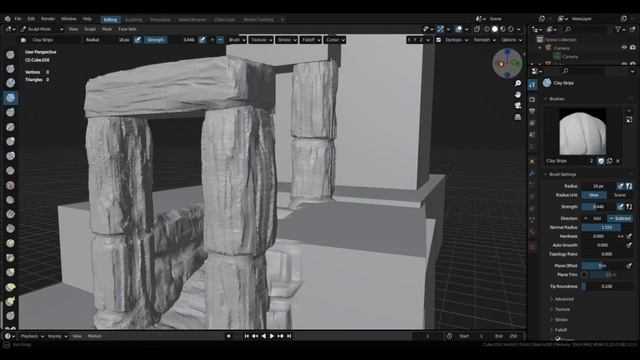Set brush Direction to Add
The width and height of the screenshot is (640, 360).
click(594, 218)
